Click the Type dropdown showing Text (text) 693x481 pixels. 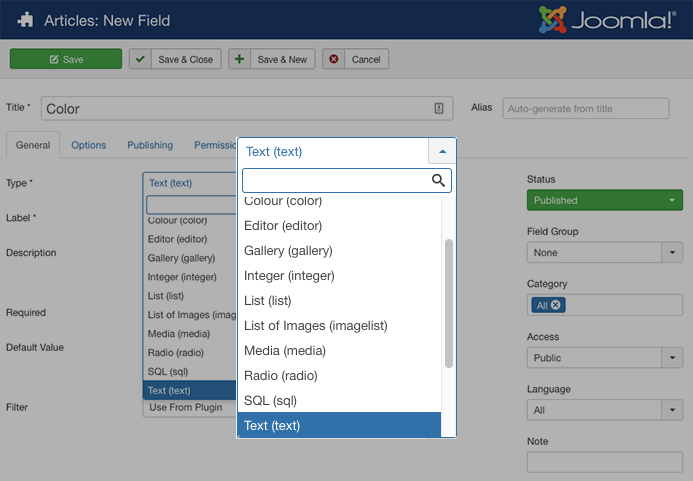point(190,183)
